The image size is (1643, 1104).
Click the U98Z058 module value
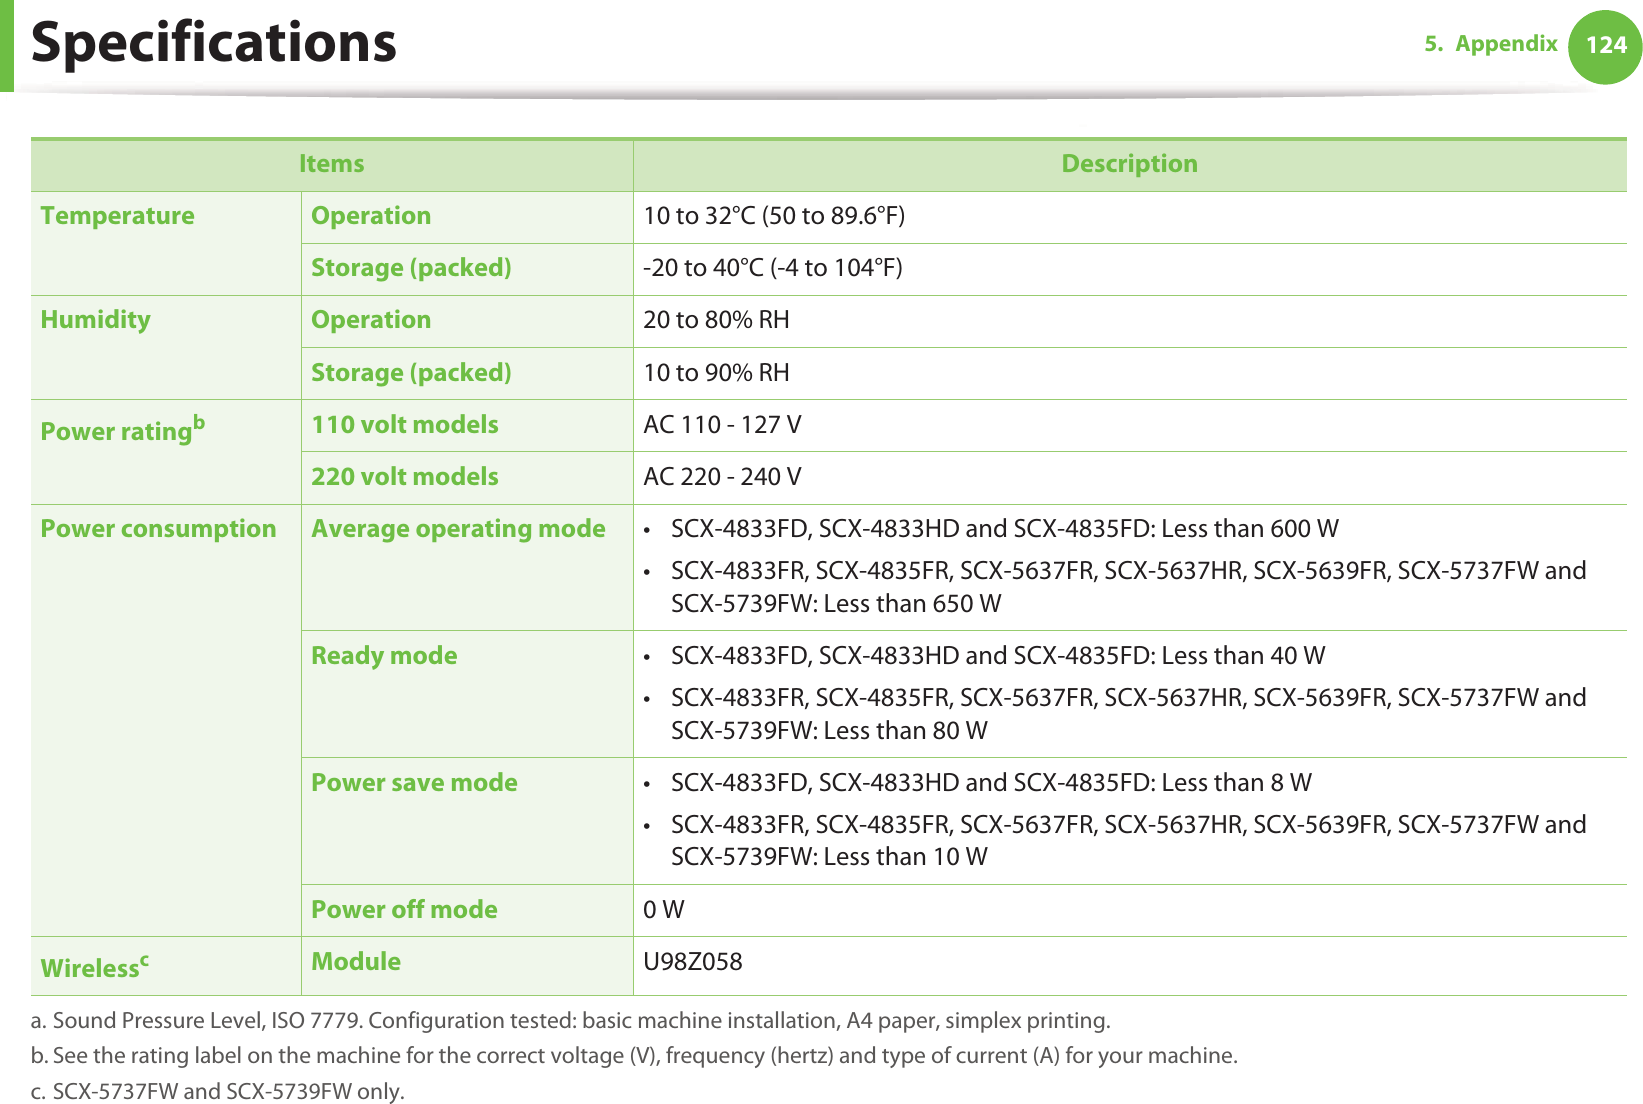[x=693, y=962]
